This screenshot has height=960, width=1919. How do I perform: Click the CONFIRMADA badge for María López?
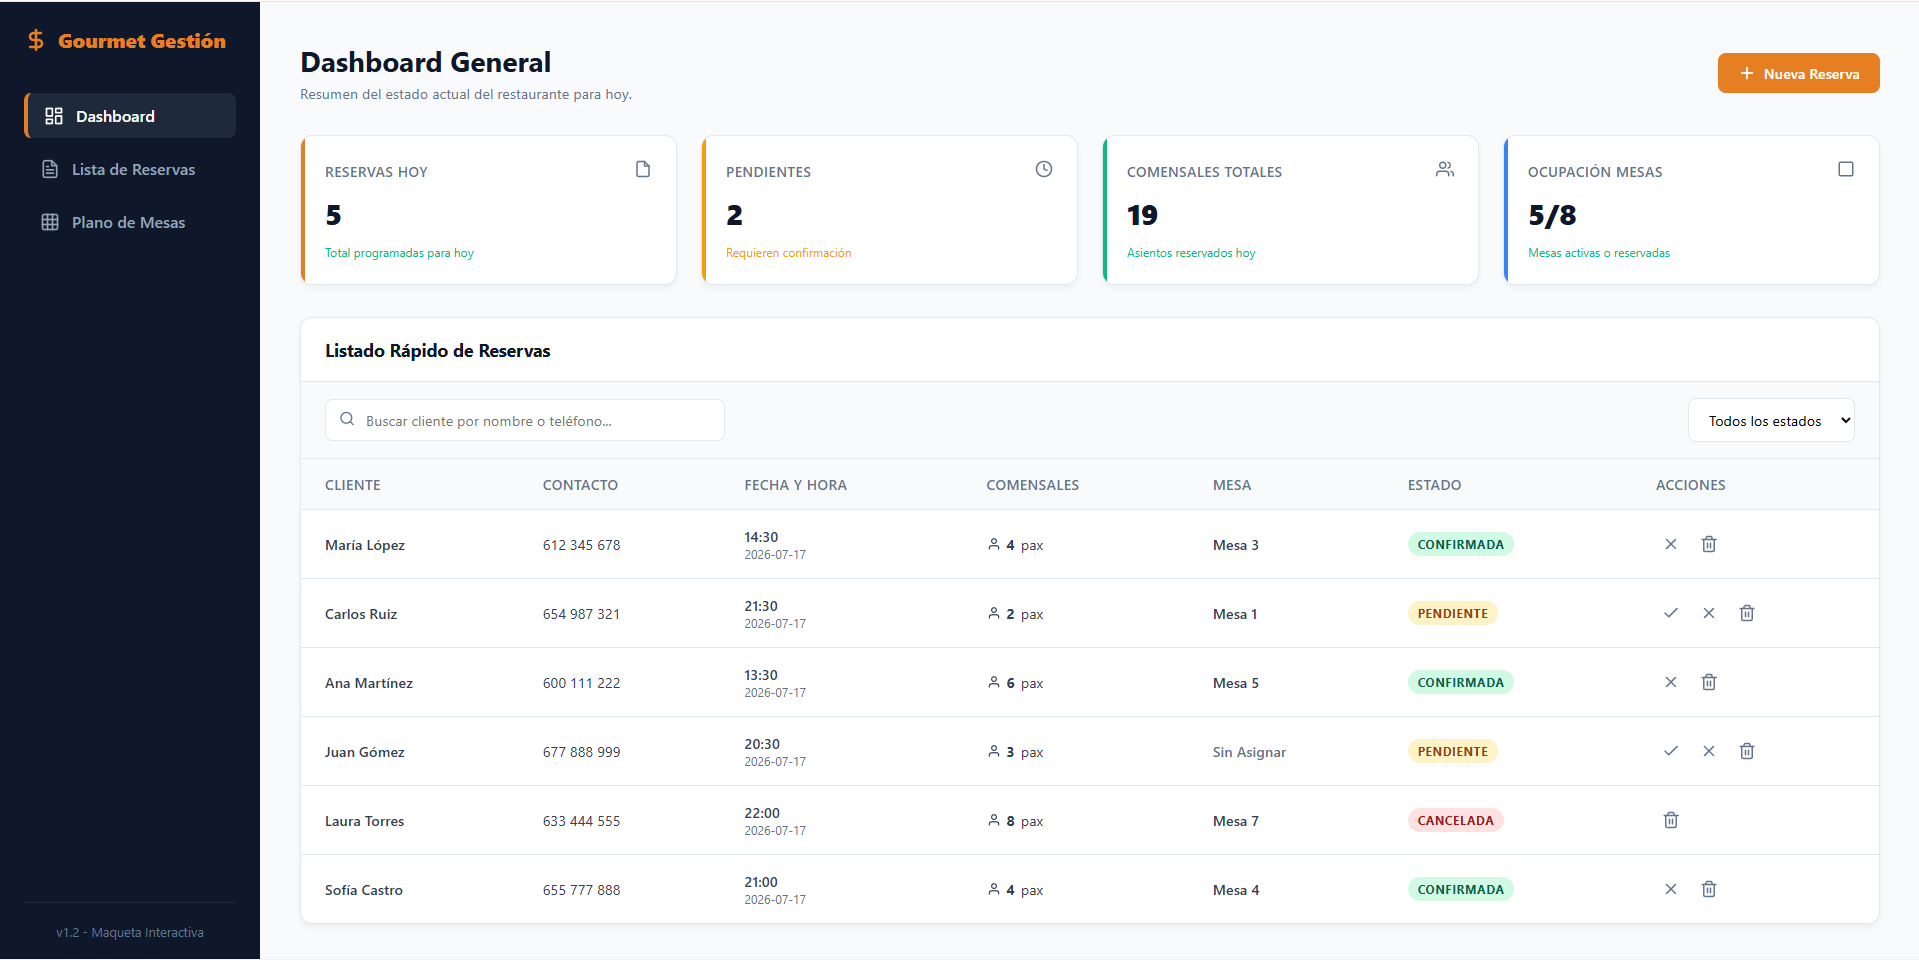tap(1460, 544)
